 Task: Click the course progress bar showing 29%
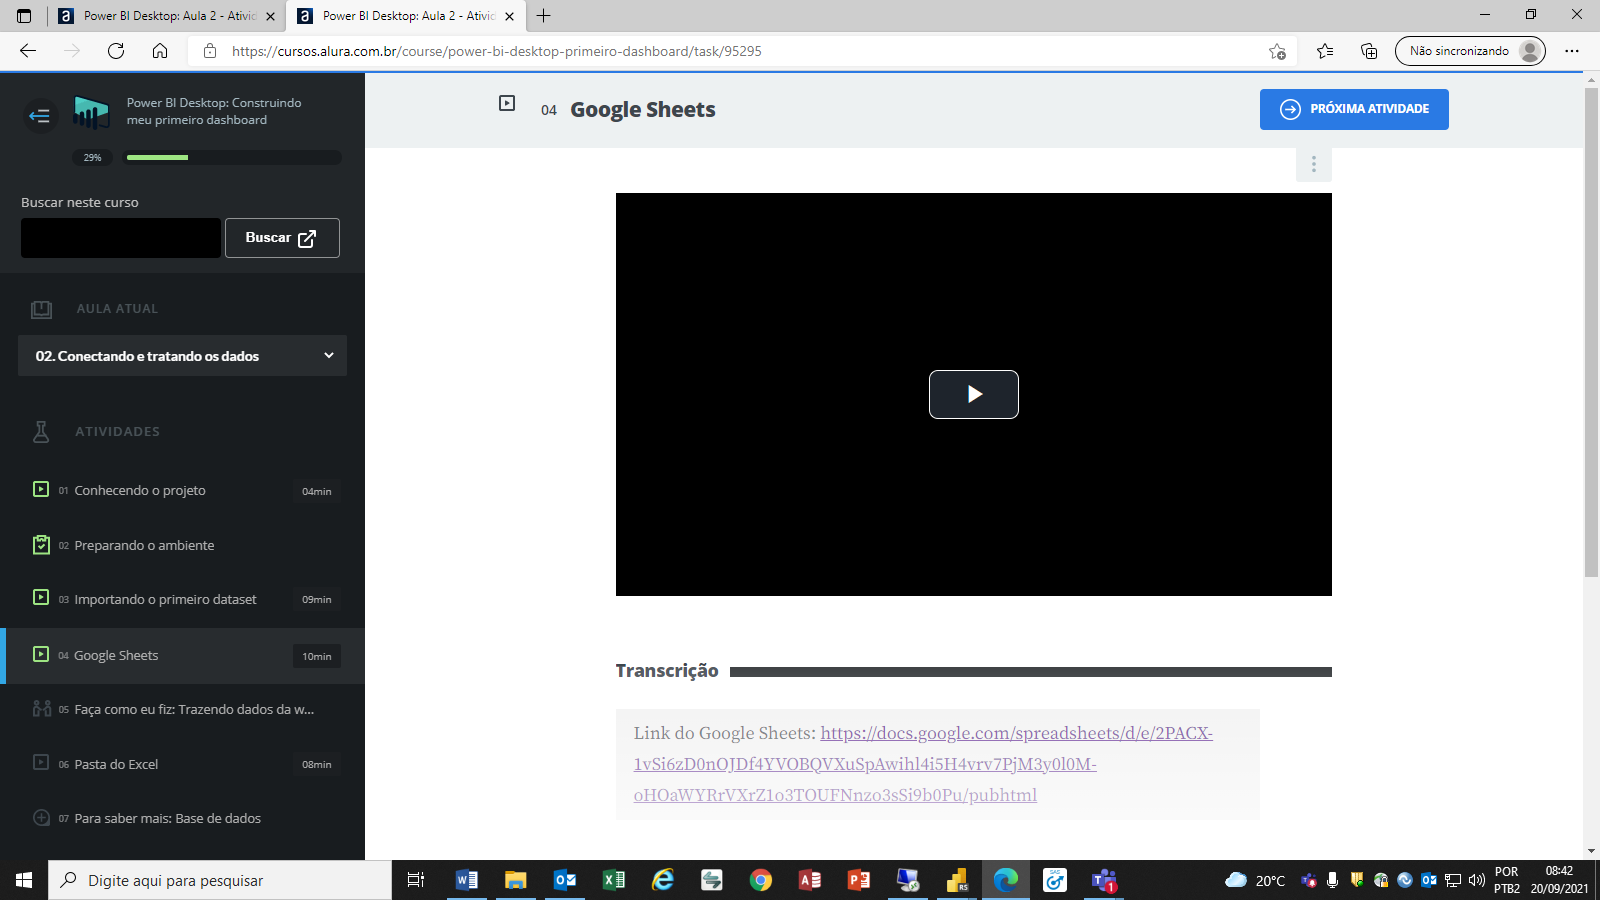coord(232,157)
